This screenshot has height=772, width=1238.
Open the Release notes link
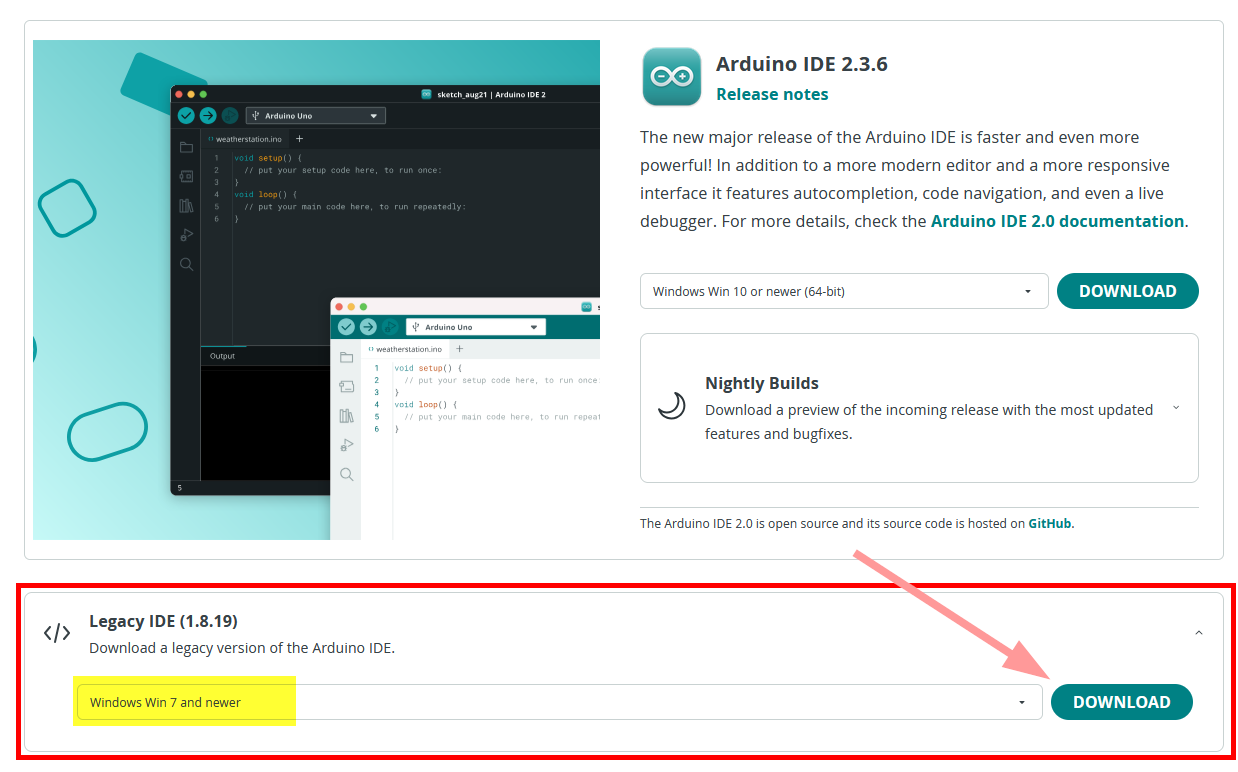(x=772, y=94)
